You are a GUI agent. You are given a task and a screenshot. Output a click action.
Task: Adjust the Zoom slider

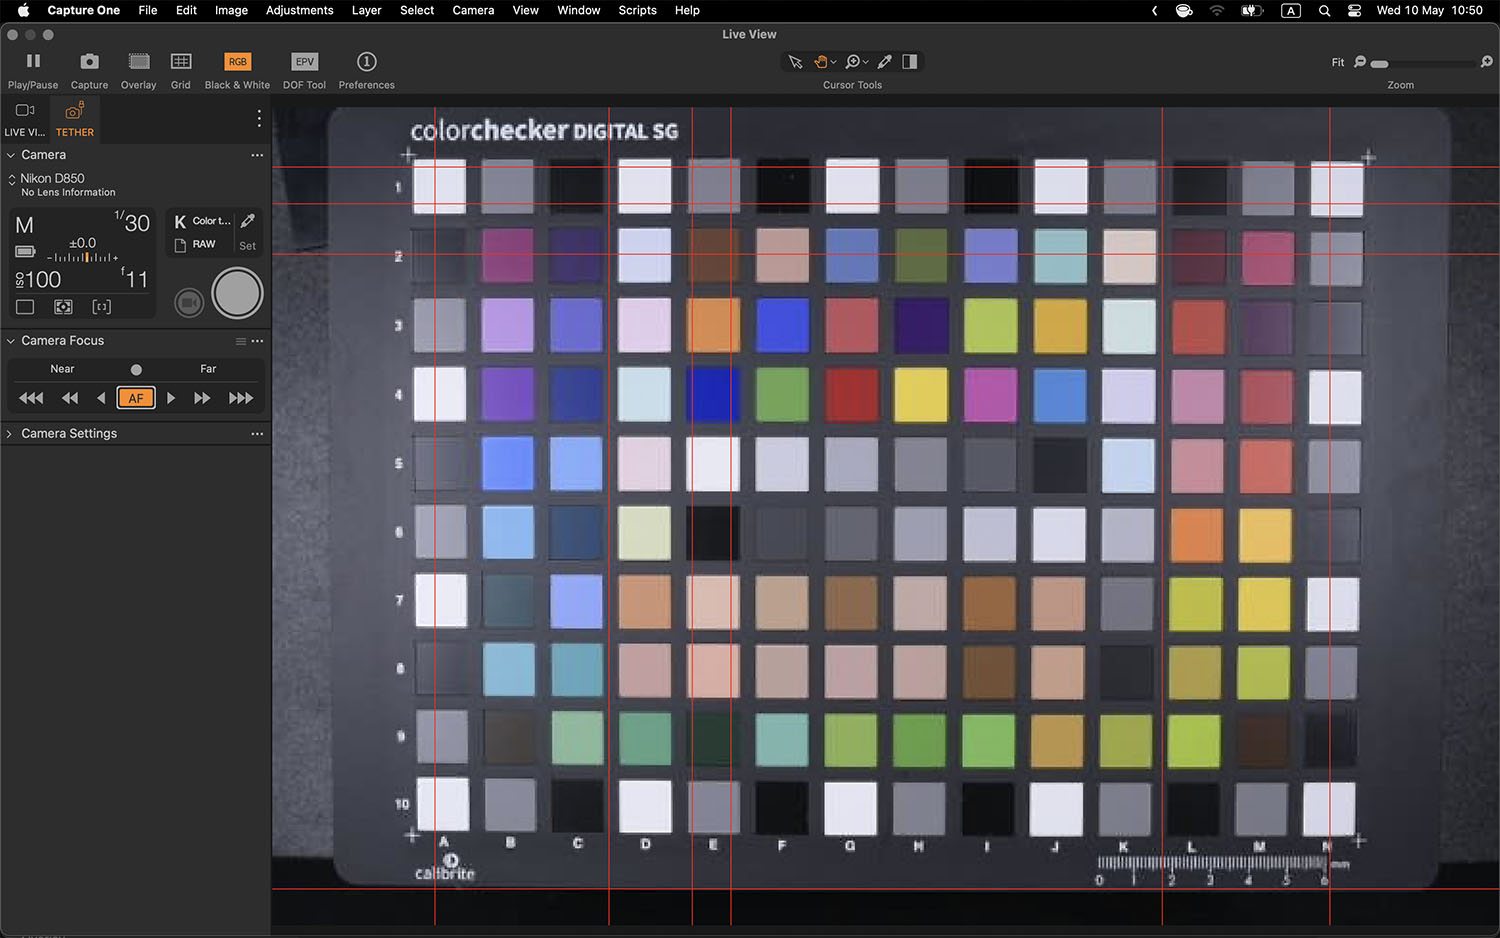[1422, 63]
